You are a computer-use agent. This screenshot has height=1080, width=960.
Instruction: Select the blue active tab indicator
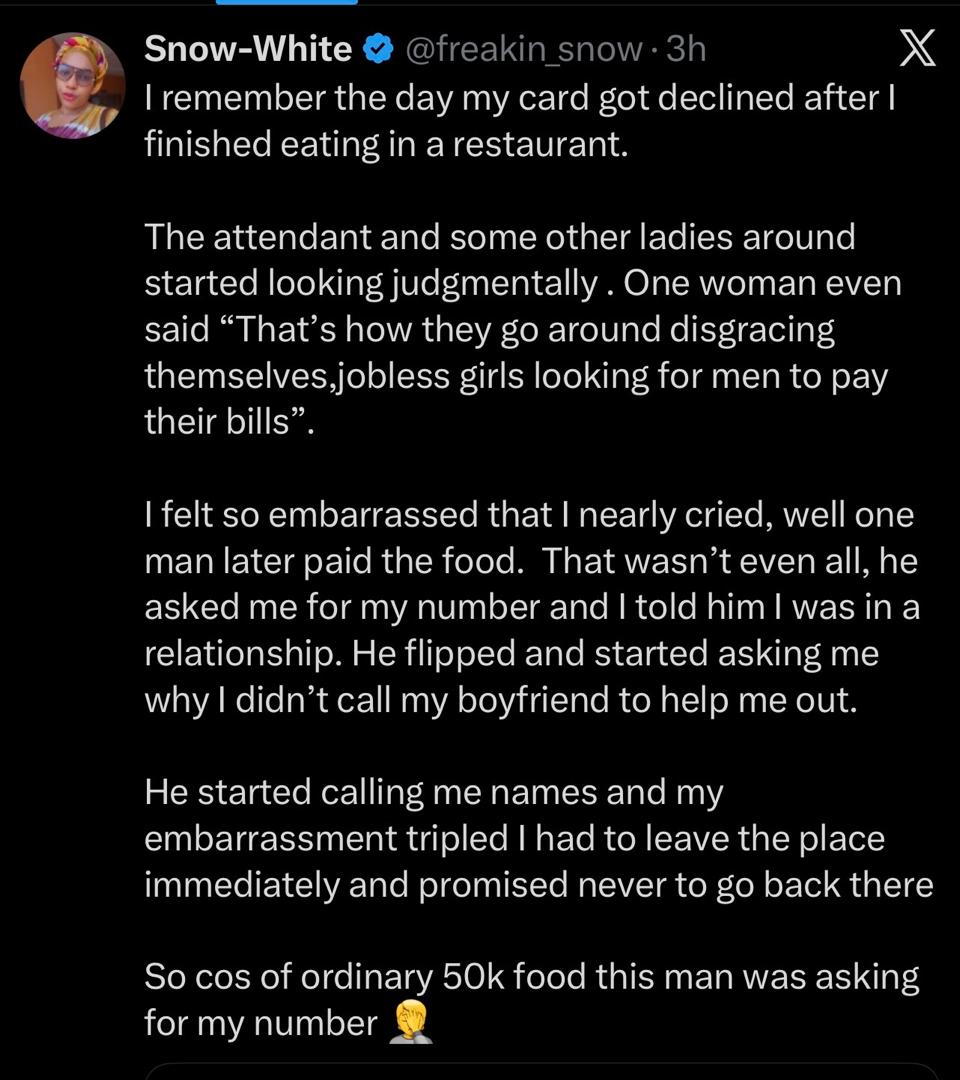click(286, 3)
